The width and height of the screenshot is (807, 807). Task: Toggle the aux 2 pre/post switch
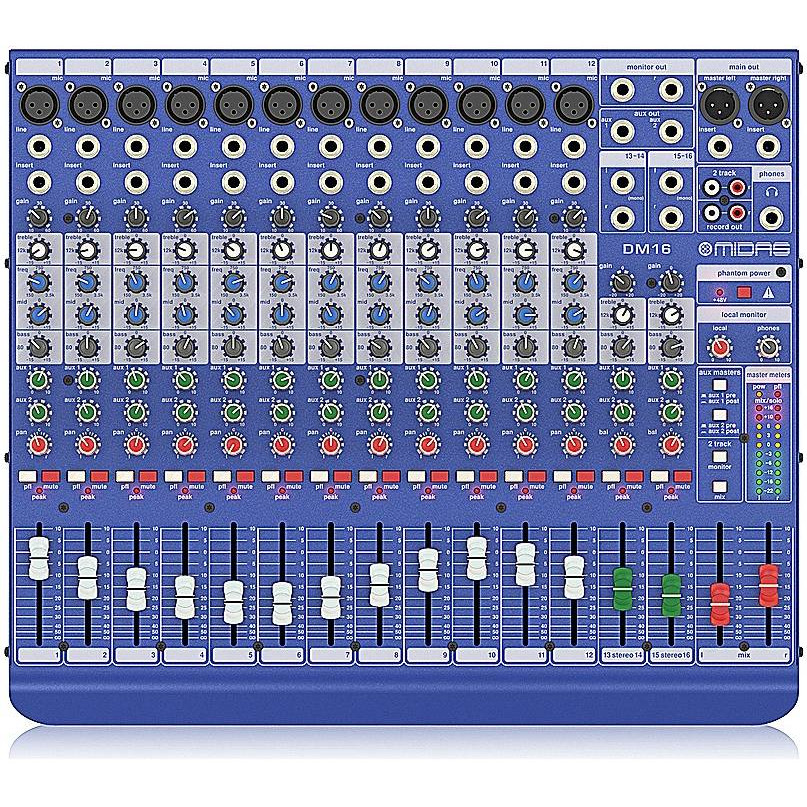click(720, 415)
